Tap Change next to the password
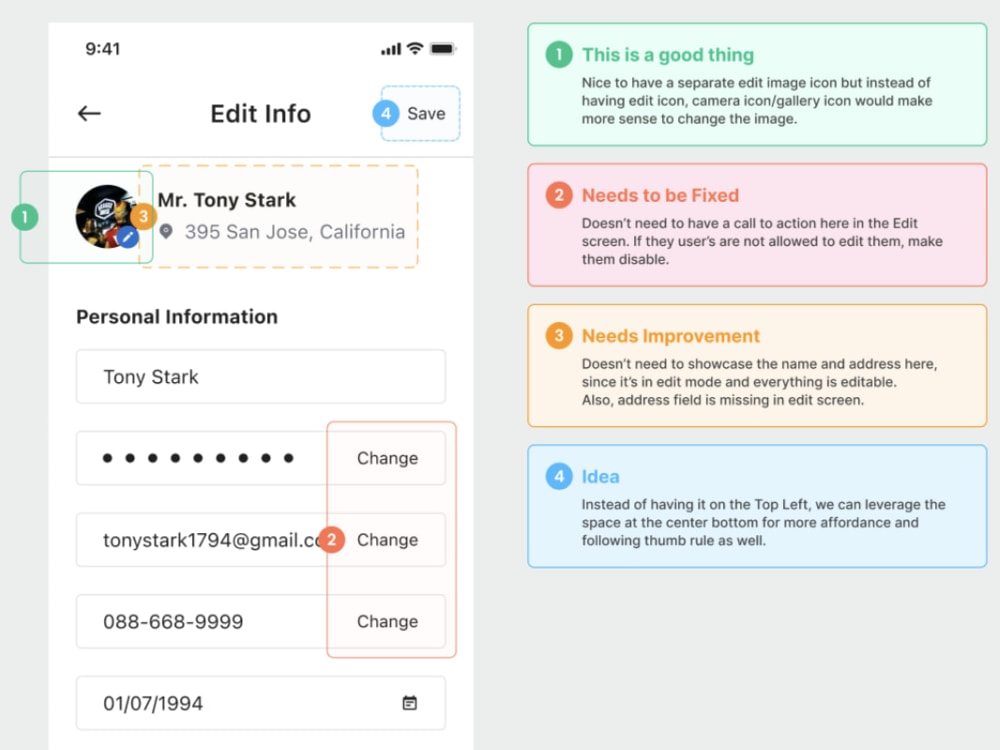Viewport: 1000px width, 750px height. point(387,458)
